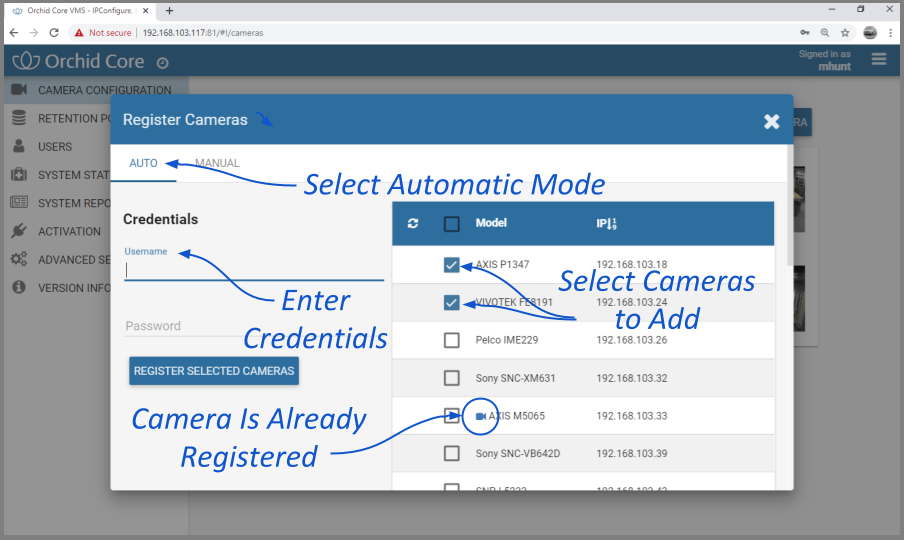The width and height of the screenshot is (904, 540).
Task: Check the Pelco IME229 camera
Action: click(x=451, y=340)
